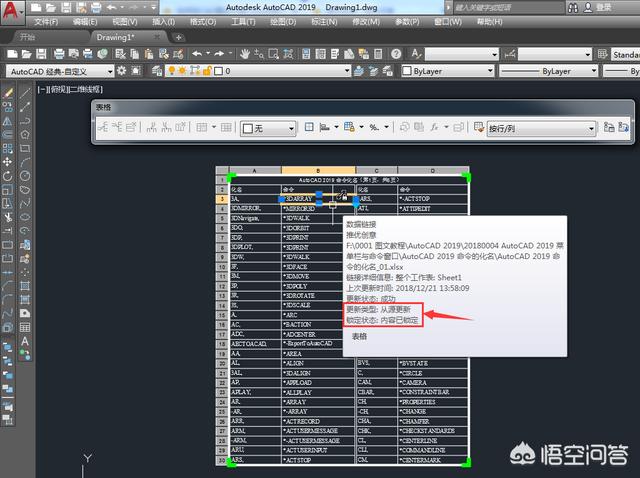Open the 按行/列 cell style dropdown
The width and height of the screenshot is (640, 478).
tap(541, 129)
